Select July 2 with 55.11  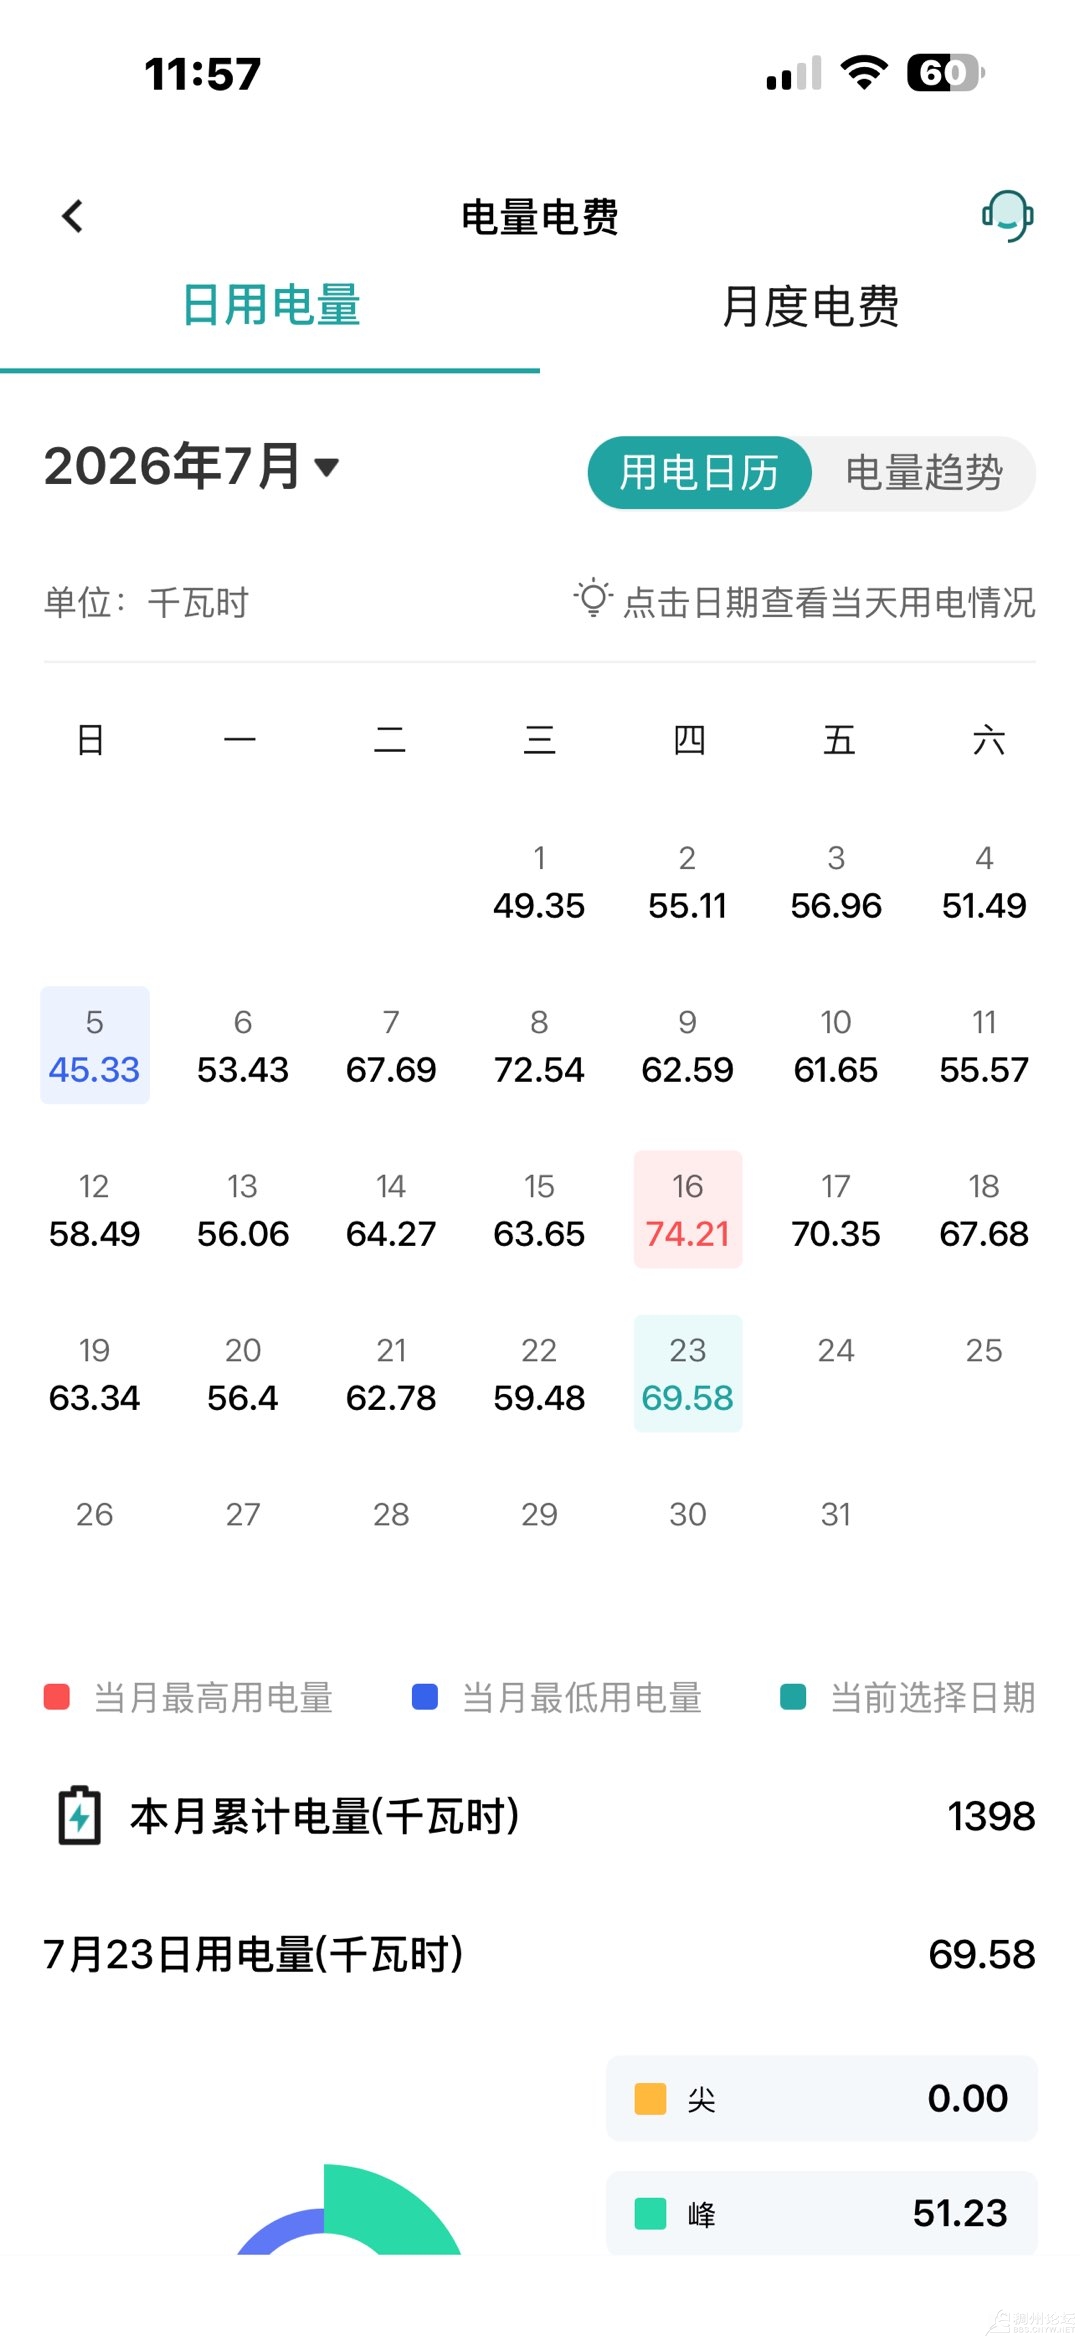[687, 882]
